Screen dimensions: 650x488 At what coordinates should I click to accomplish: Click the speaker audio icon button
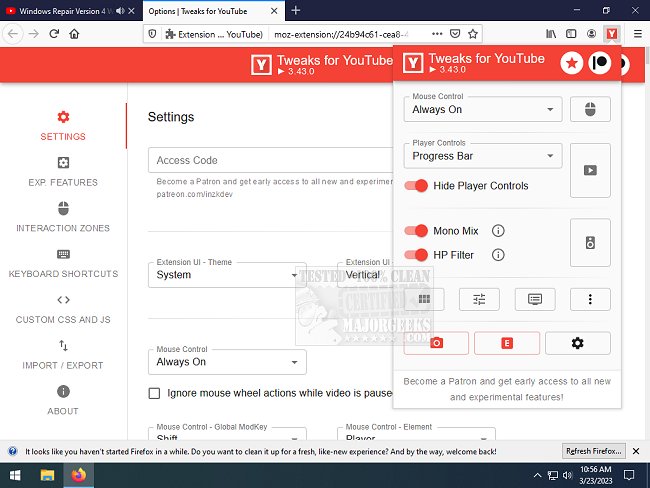point(590,243)
